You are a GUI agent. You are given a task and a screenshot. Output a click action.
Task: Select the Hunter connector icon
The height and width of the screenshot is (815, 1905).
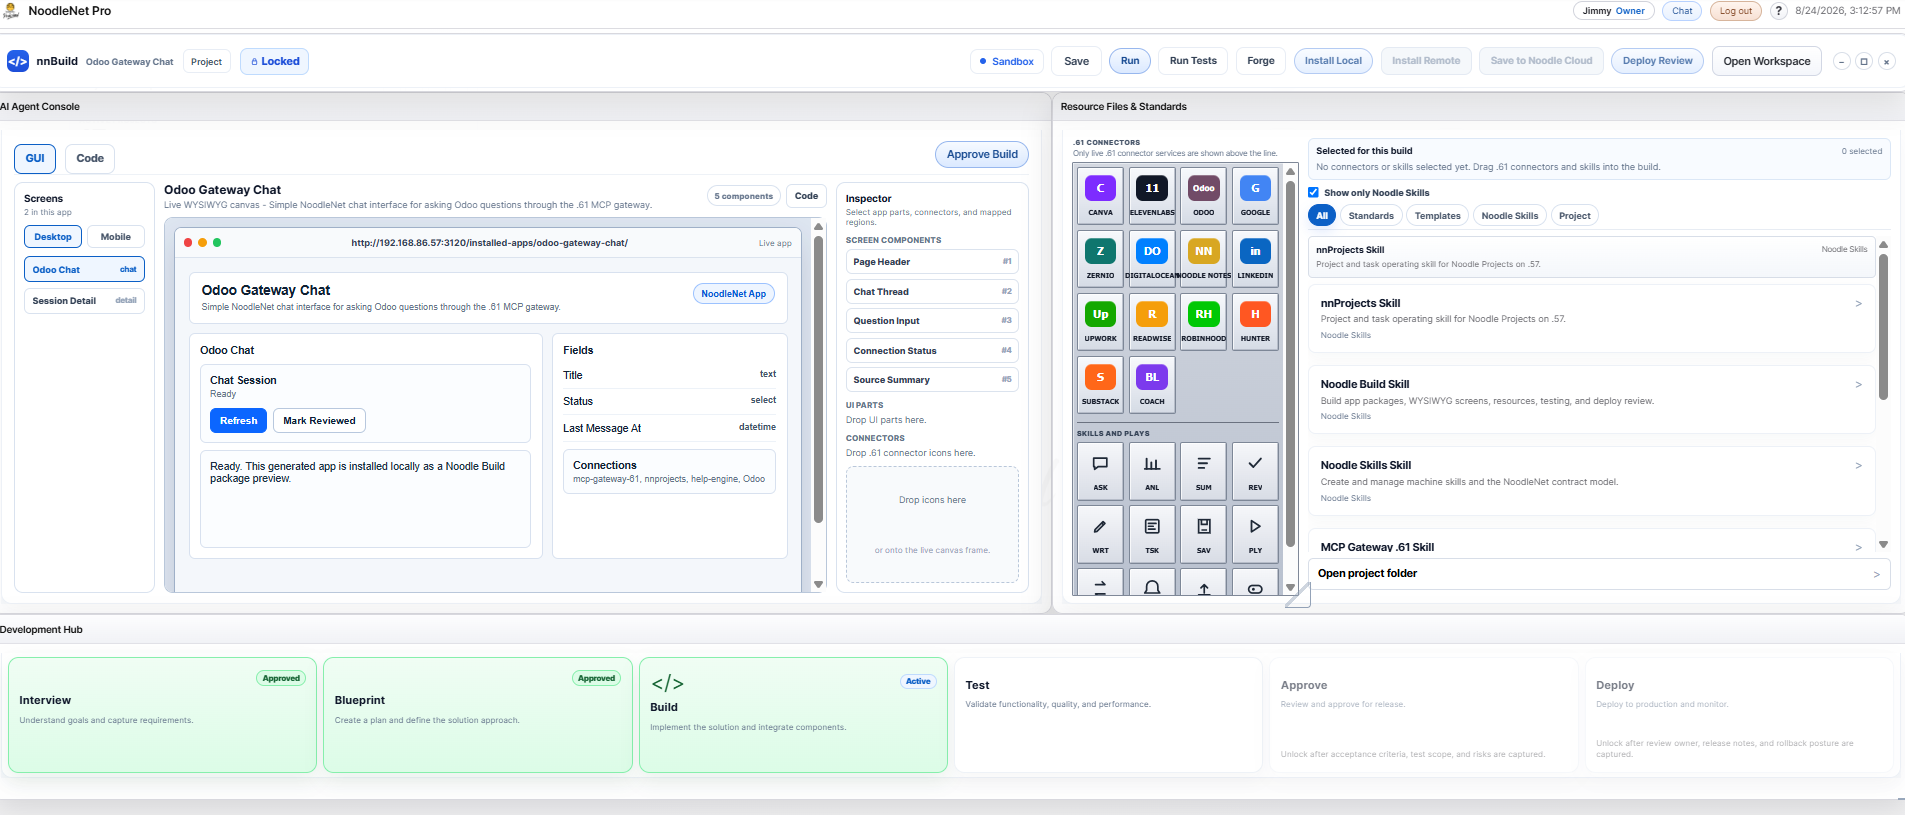pos(1255,322)
